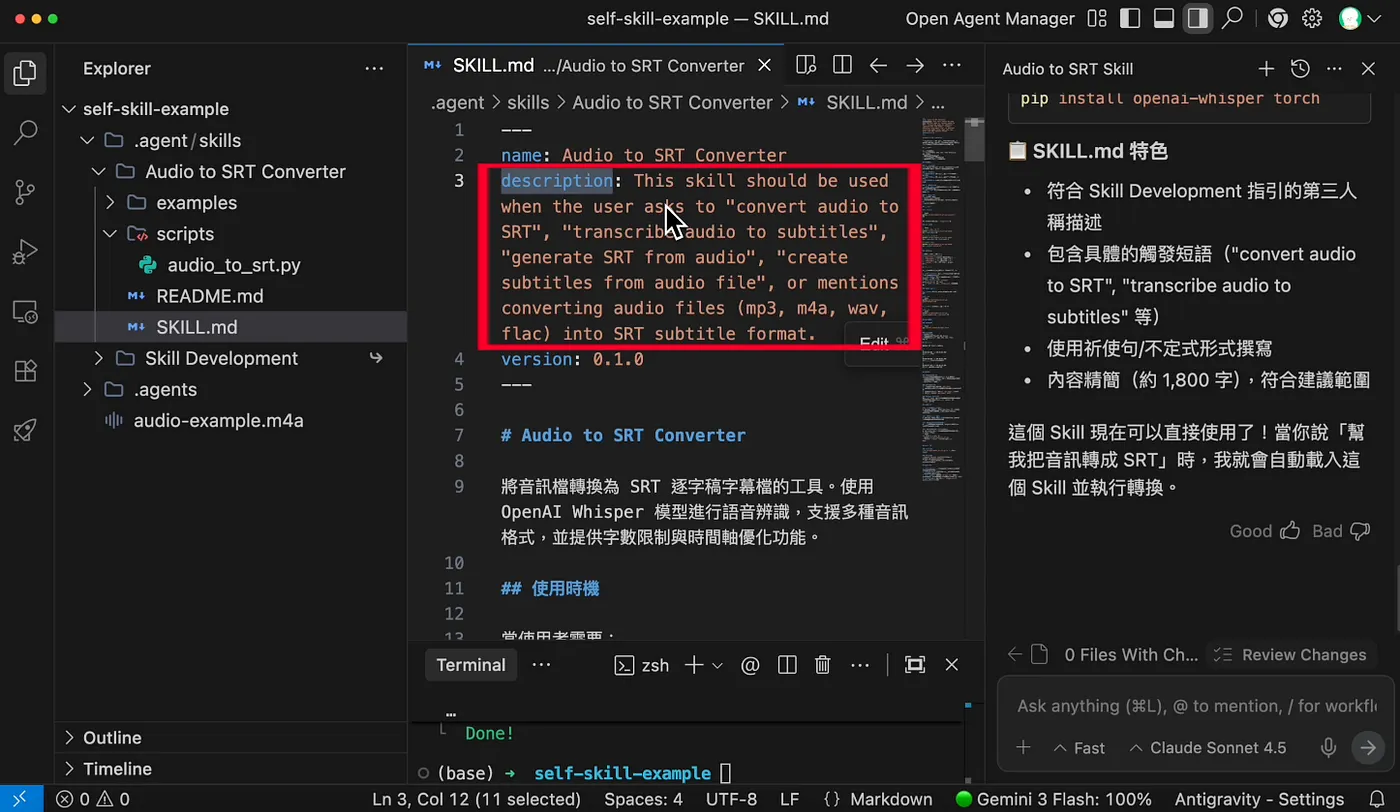Open the Run and Debug view
The width and height of the screenshot is (1400, 812).
tap(26, 251)
